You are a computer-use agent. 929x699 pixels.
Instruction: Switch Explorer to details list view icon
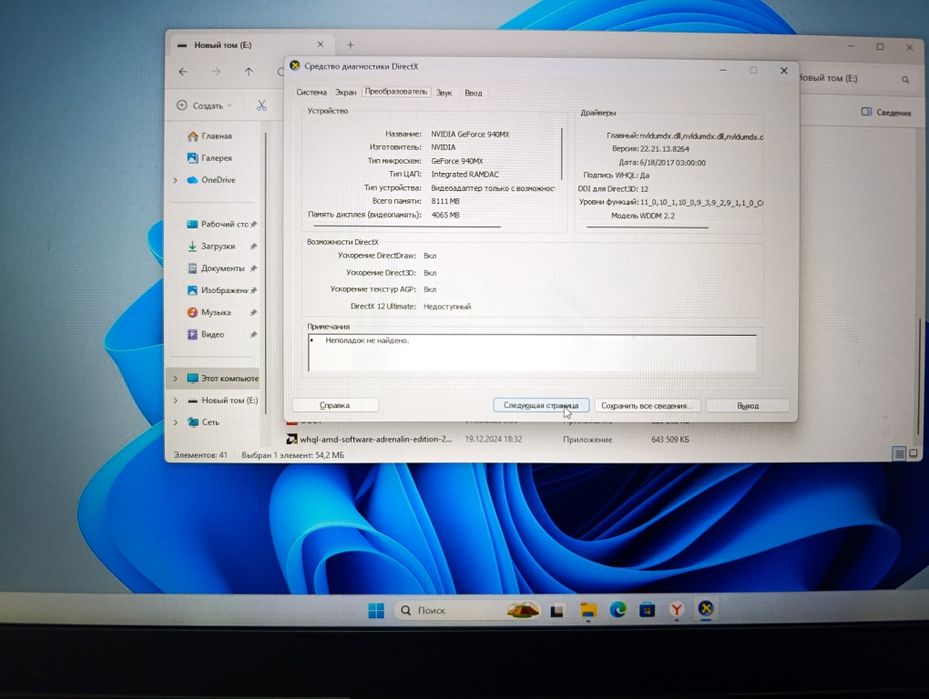click(x=899, y=454)
